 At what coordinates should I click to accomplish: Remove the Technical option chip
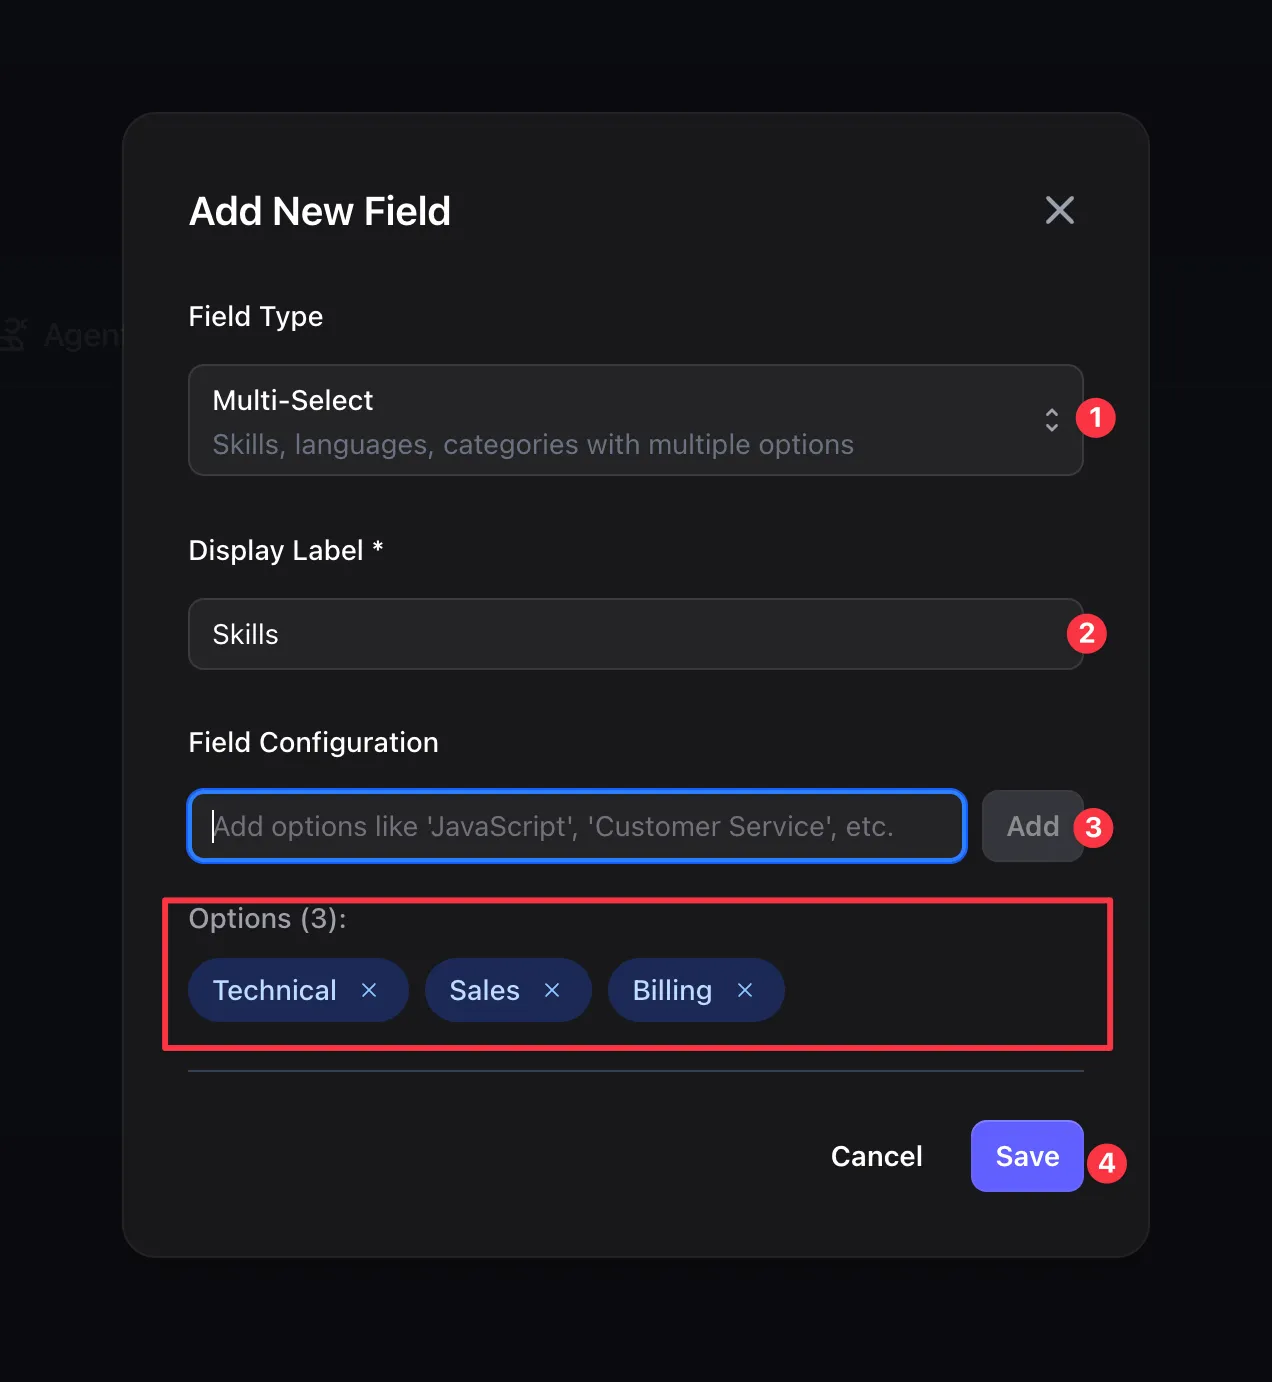pos(368,990)
